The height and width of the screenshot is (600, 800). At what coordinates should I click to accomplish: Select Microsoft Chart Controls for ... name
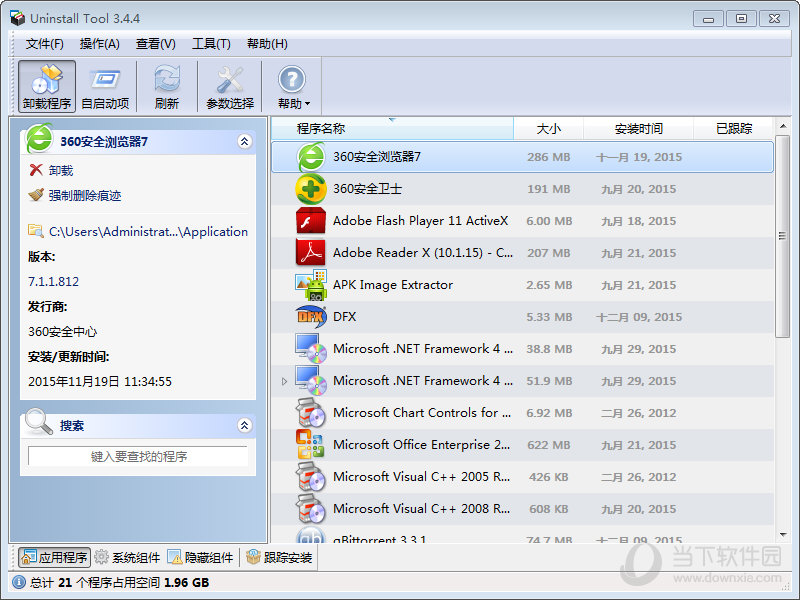click(x=422, y=413)
